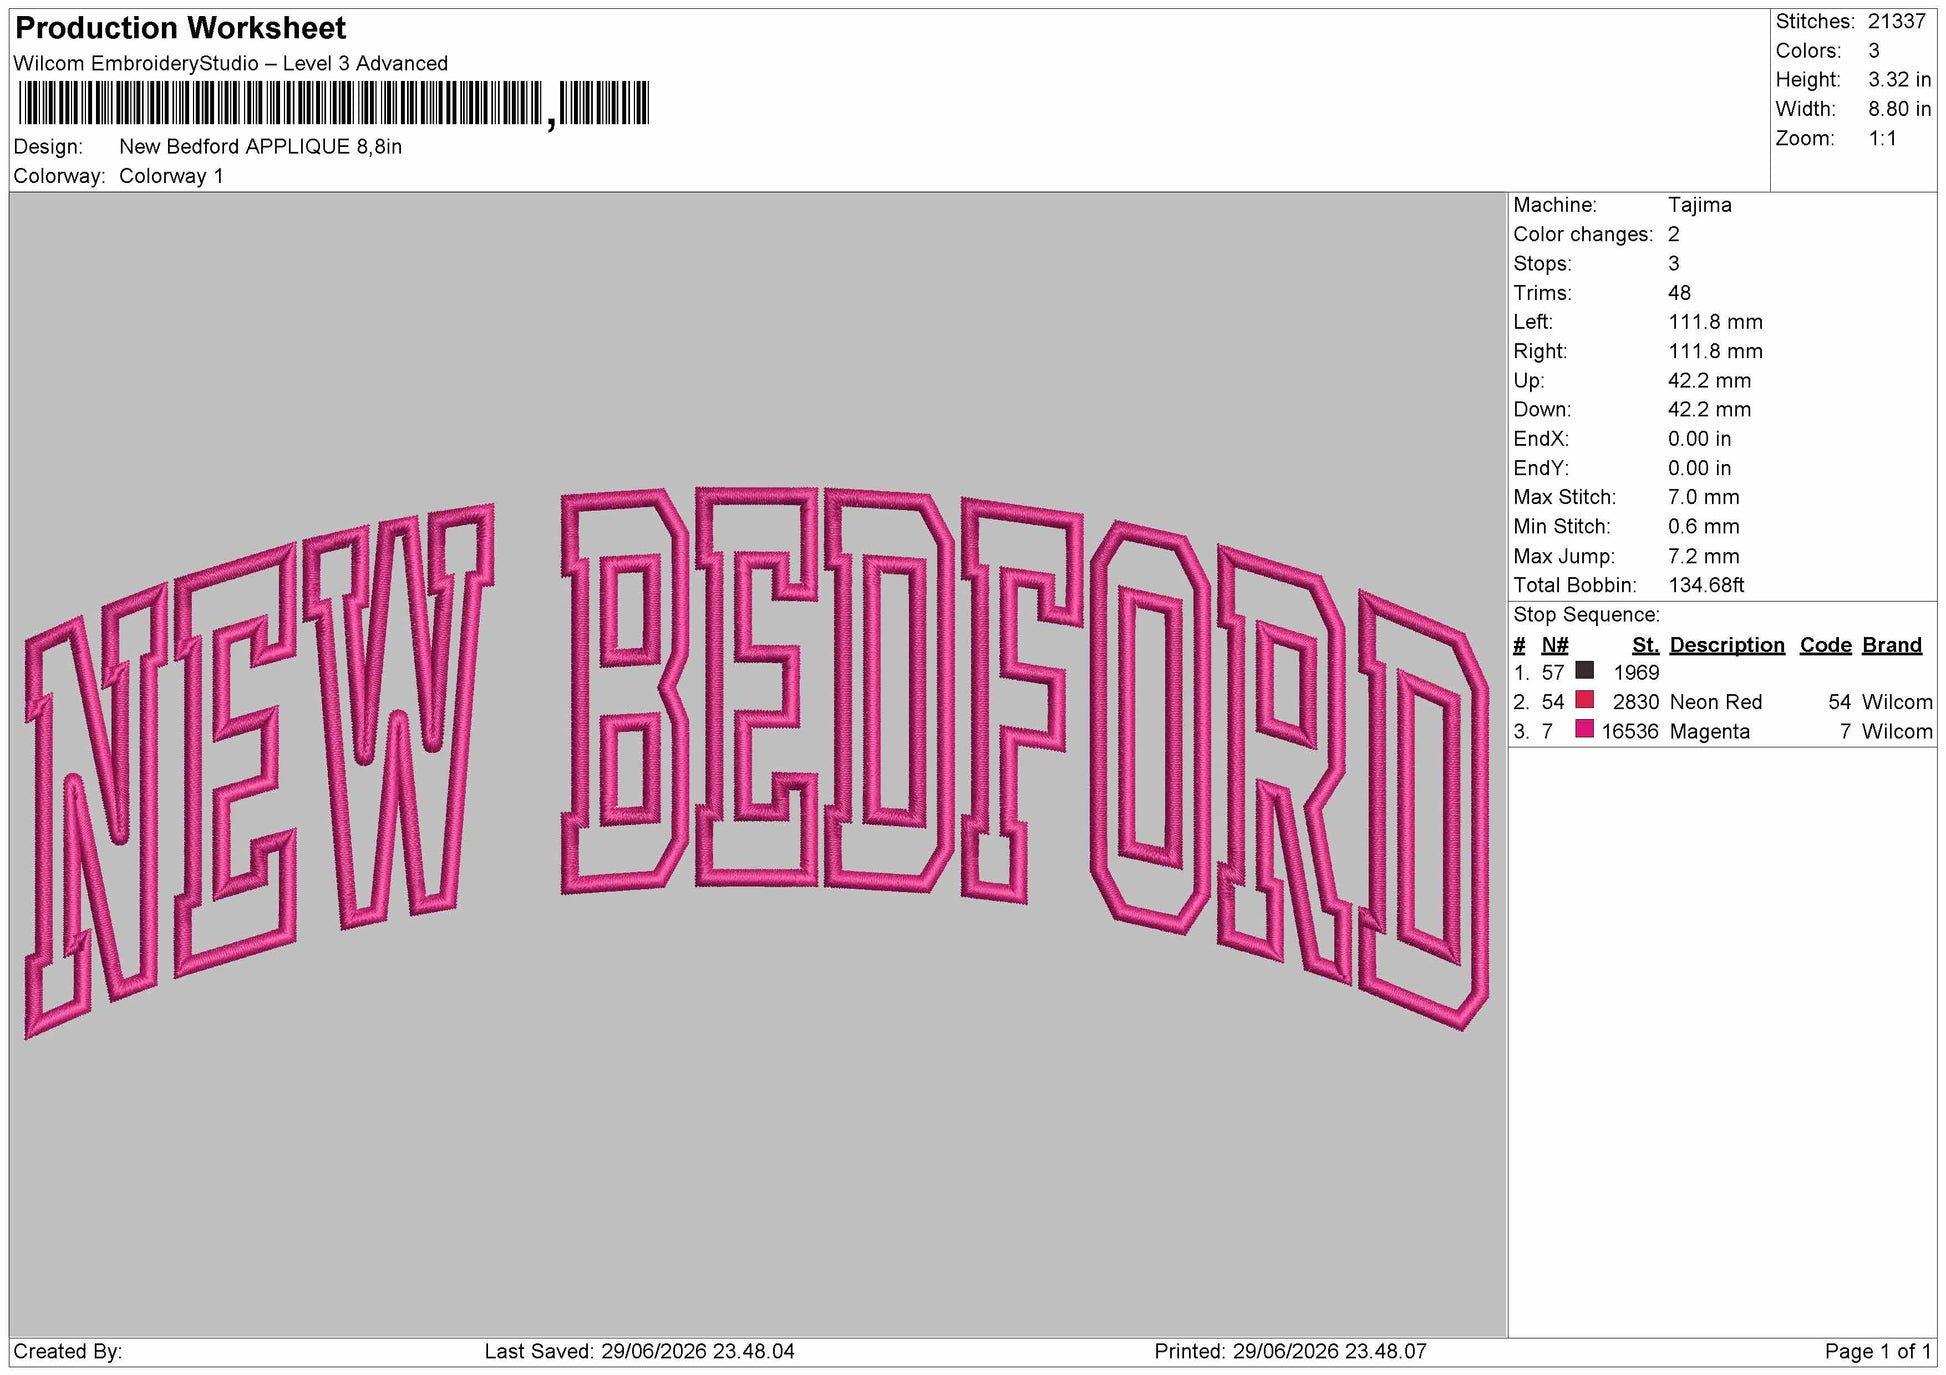This screenshot has height=1375, width=1946.
Task: Click the dark gray swatch for color 57
Action: coord(1584,671)
